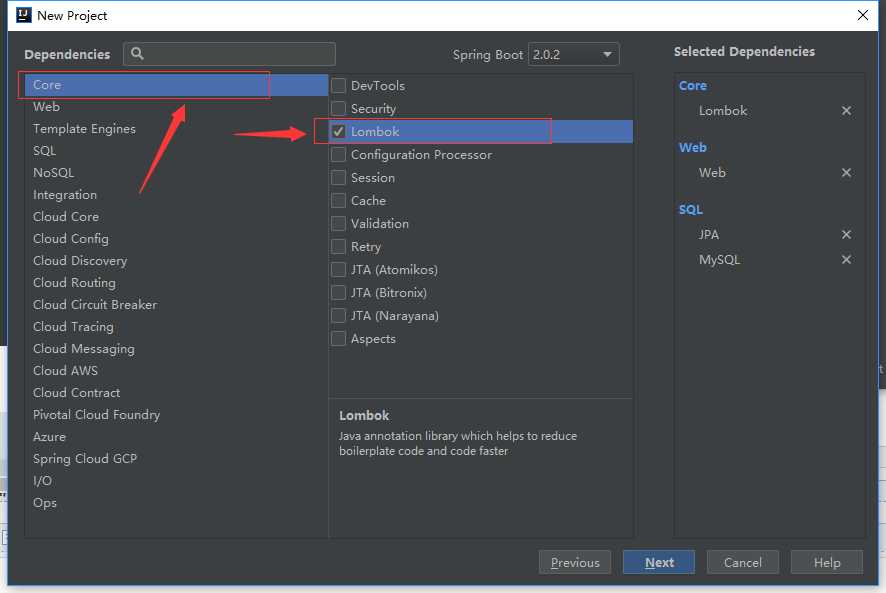Open the Integration category

pos(176,195)
